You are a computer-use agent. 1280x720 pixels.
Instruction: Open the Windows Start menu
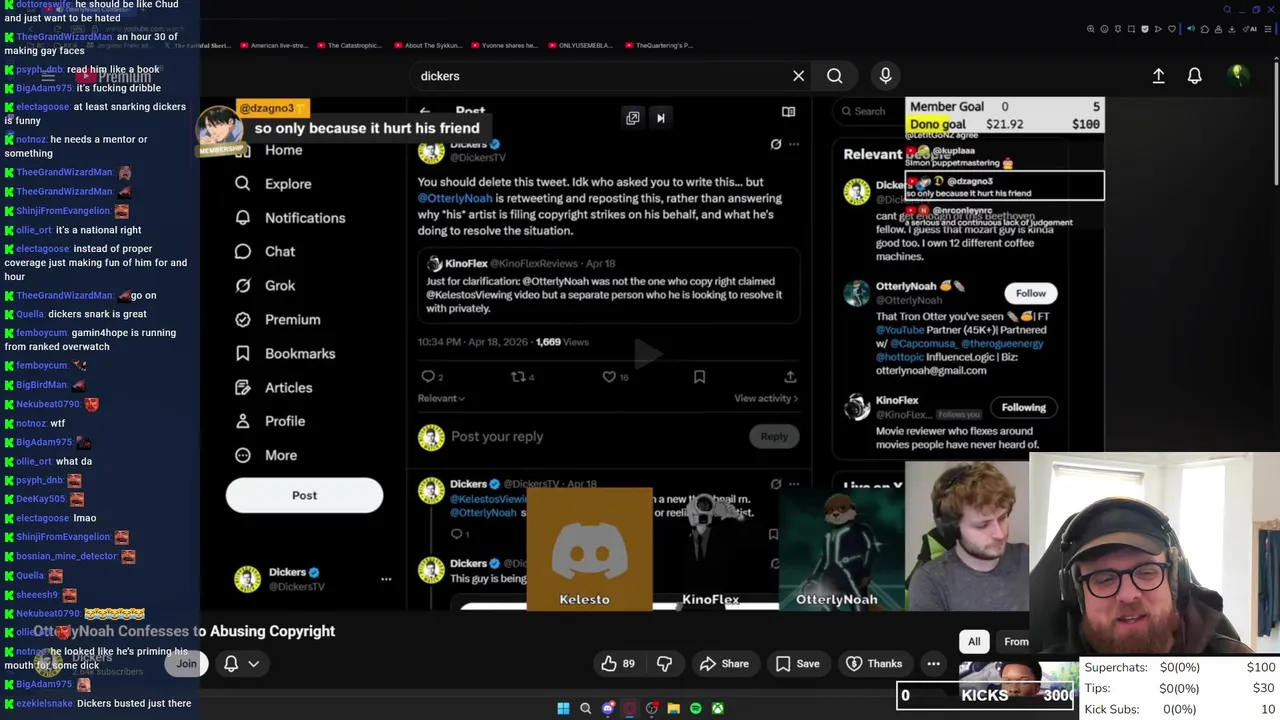tap(563, 708)
